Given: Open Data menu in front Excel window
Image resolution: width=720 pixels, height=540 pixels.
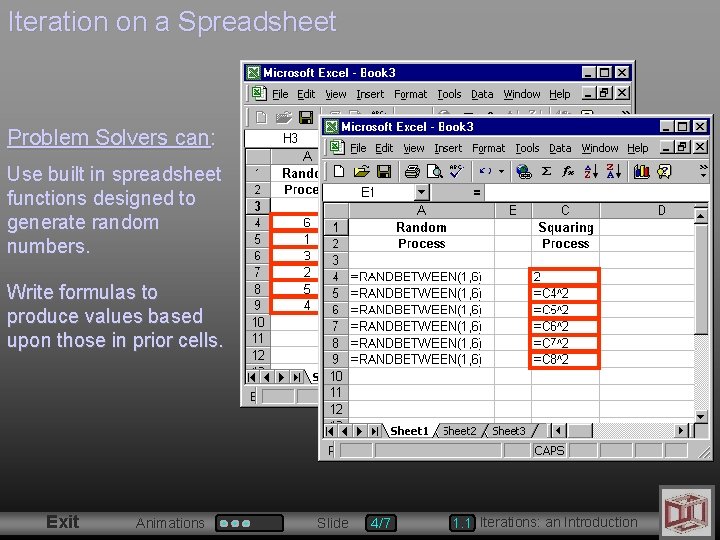Looking at the screenshot, I should 560,148.
